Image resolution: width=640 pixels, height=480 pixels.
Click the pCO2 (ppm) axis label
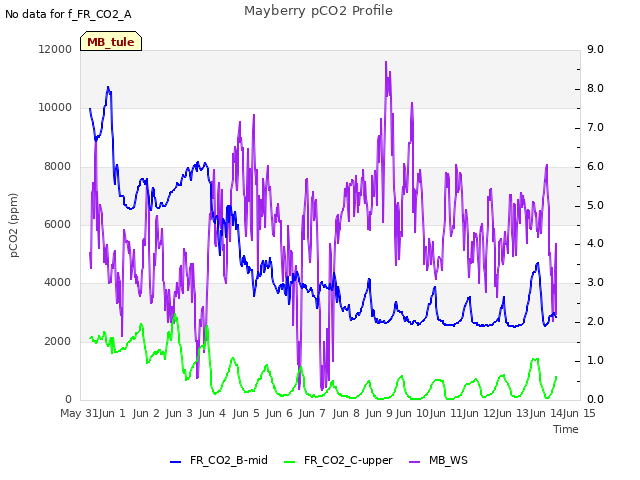pyautogui.click(x=14, y=225)
